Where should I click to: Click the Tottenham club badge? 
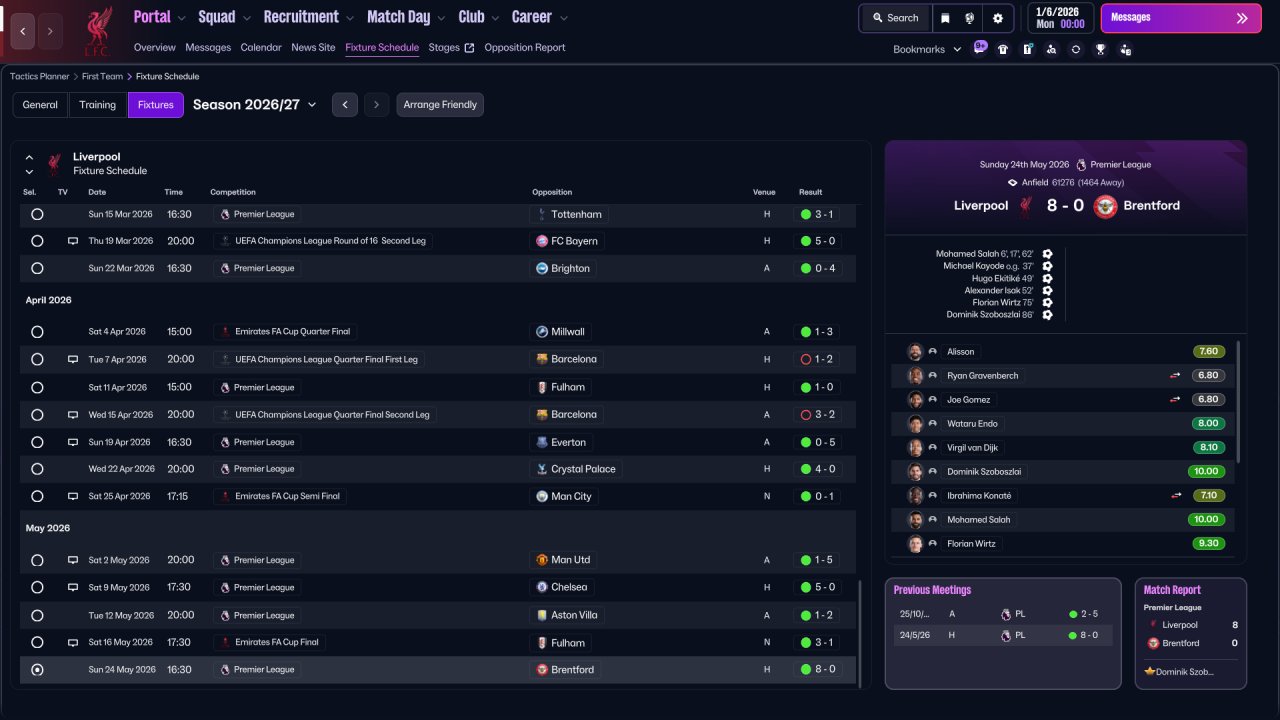(x=542, y=214)
